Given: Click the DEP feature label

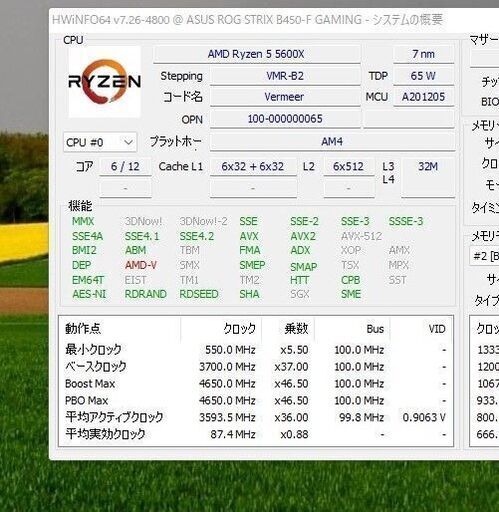Looking at the screenshot, I should [x=82, y=265].
